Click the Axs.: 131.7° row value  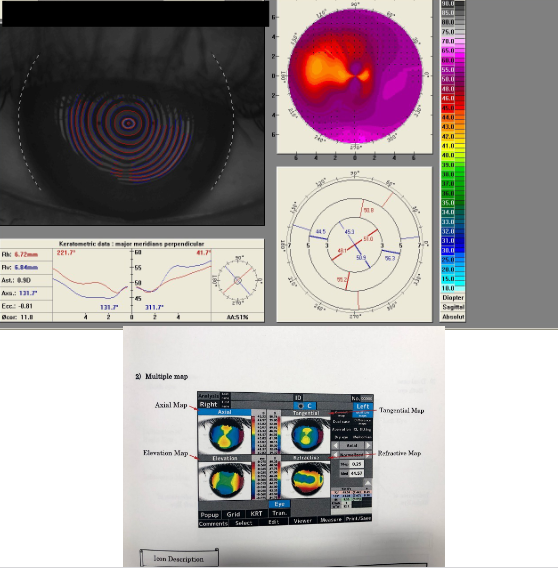pyautogui.click(x=28, y=293)
